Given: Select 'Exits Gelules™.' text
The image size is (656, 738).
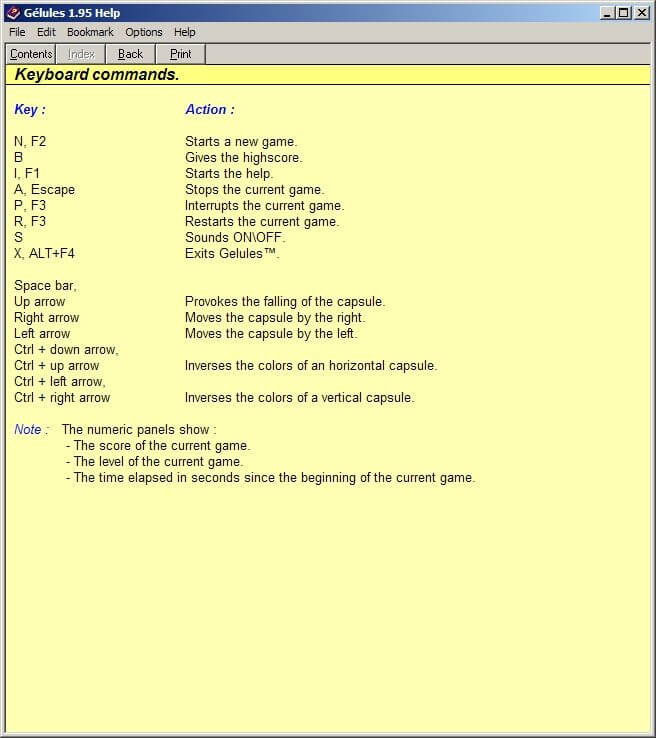Looking at the screenshot, I should tap(232, 253).
